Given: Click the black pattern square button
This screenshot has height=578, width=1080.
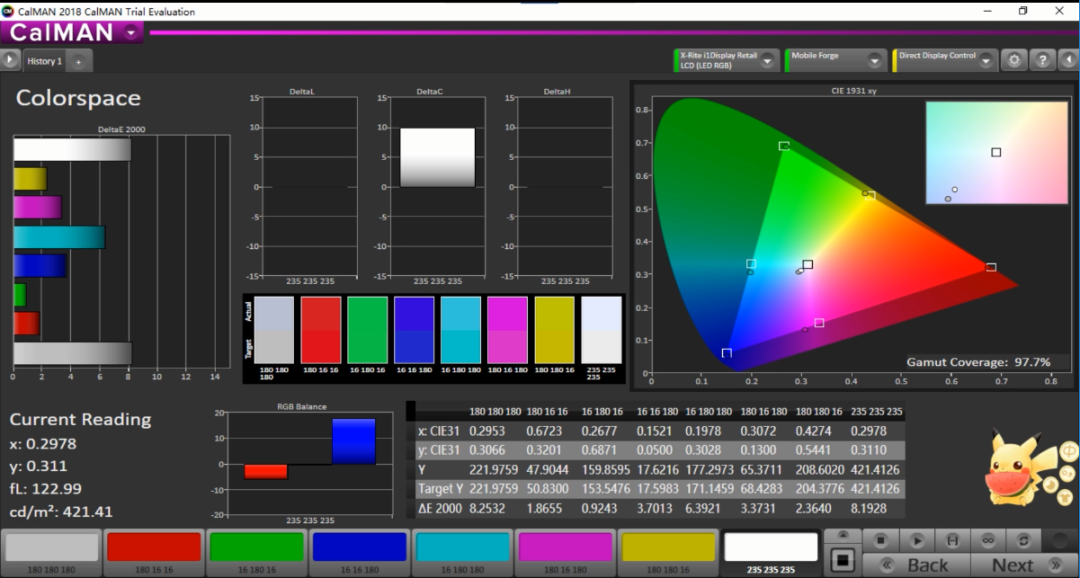Looking at the screenshot, I should 842,560.
